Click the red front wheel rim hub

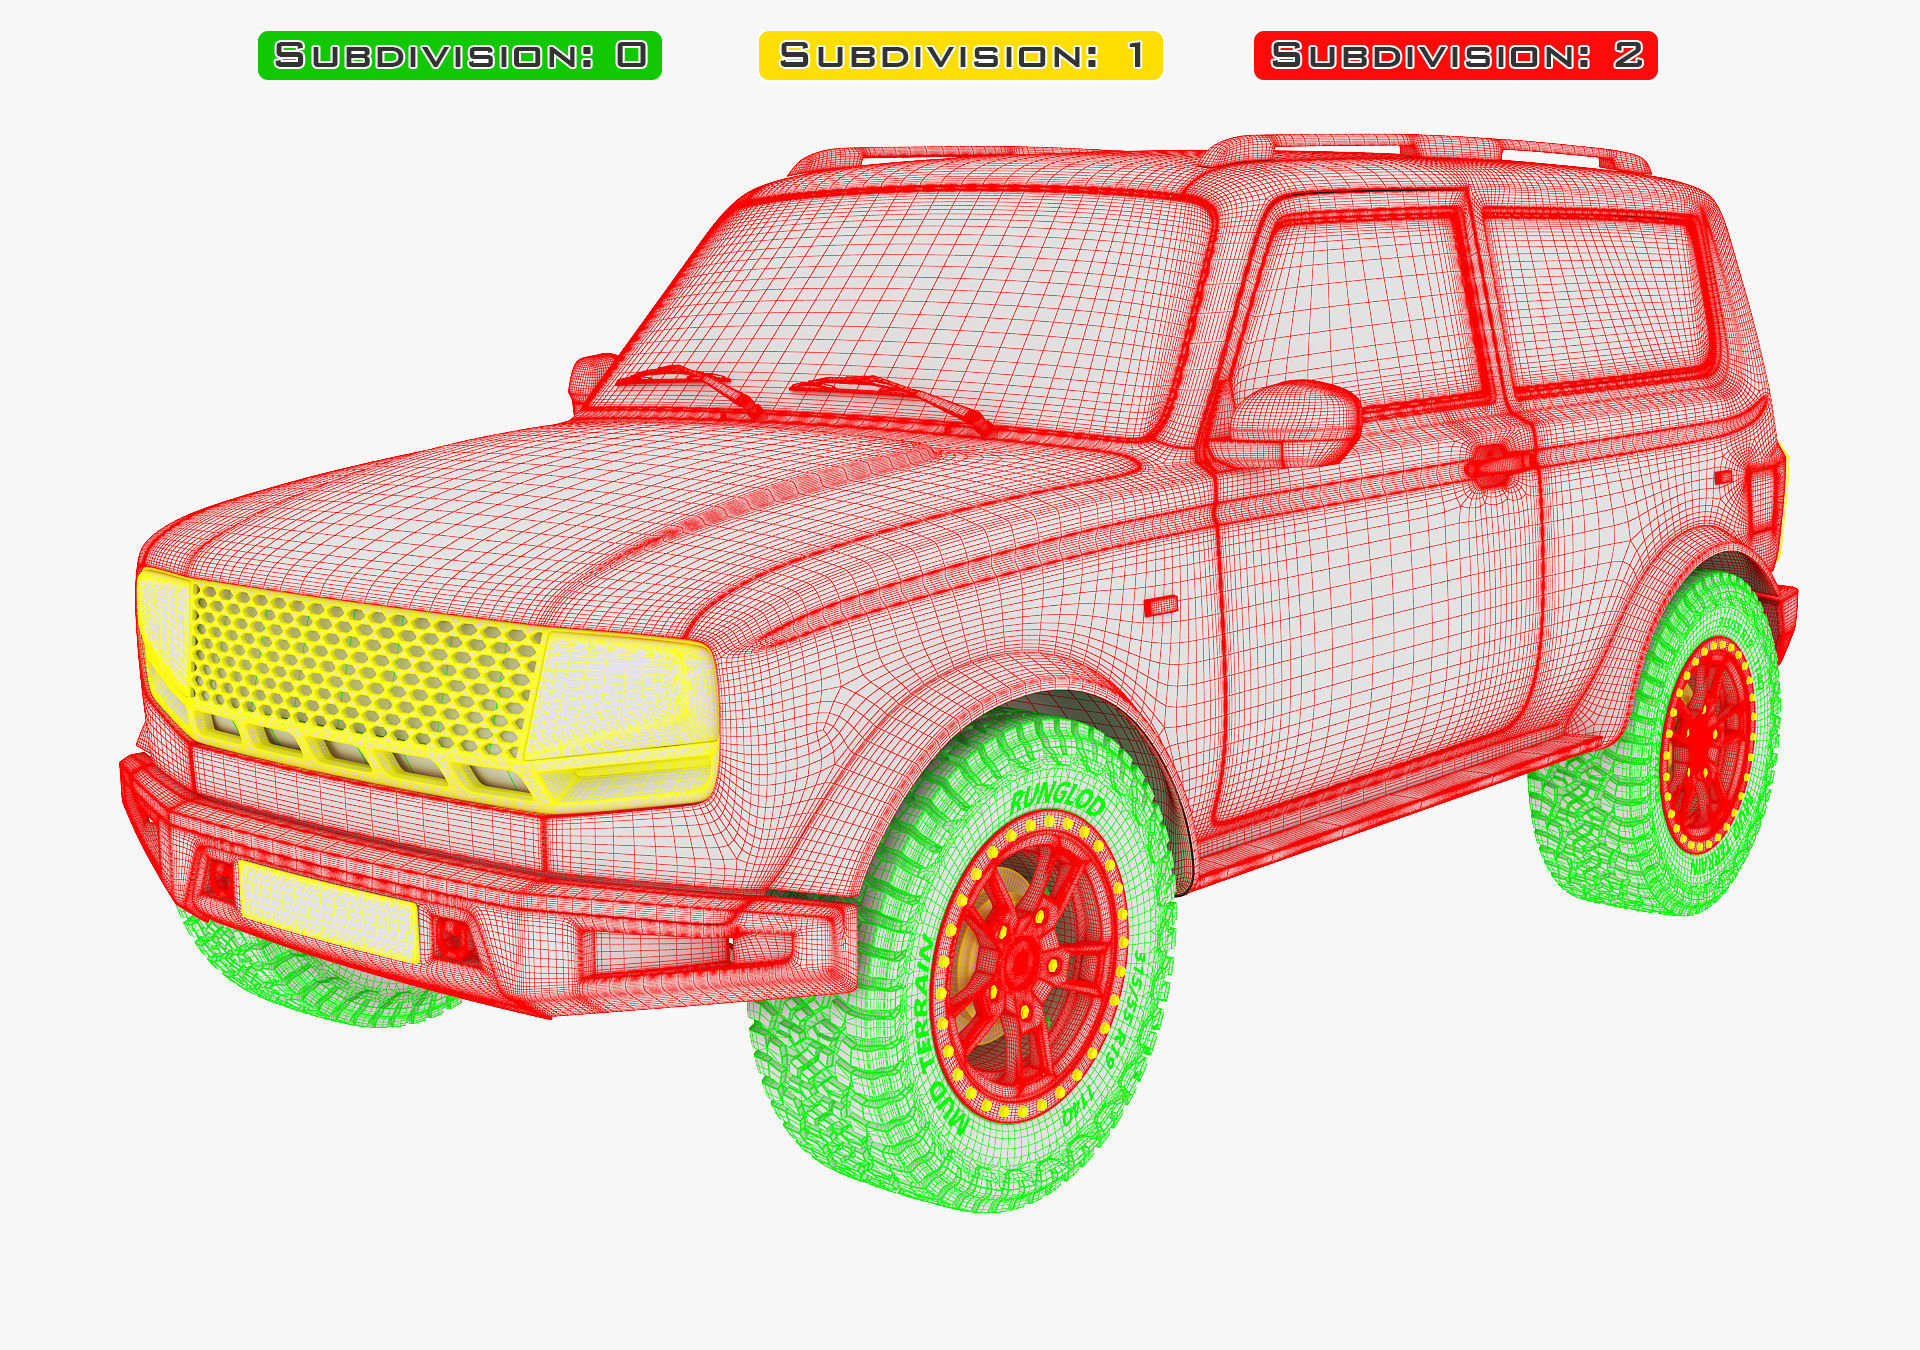point(1022,964)
